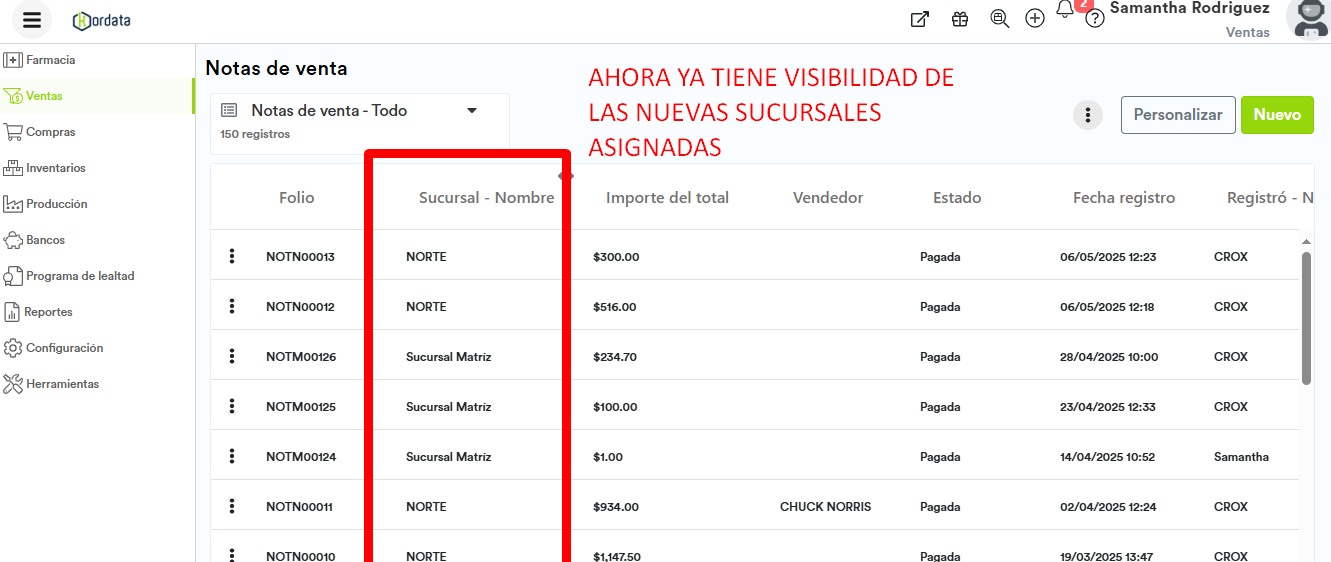1331x562 pixels.
Task: Click the green Nuevo button
Action: 1277,115
